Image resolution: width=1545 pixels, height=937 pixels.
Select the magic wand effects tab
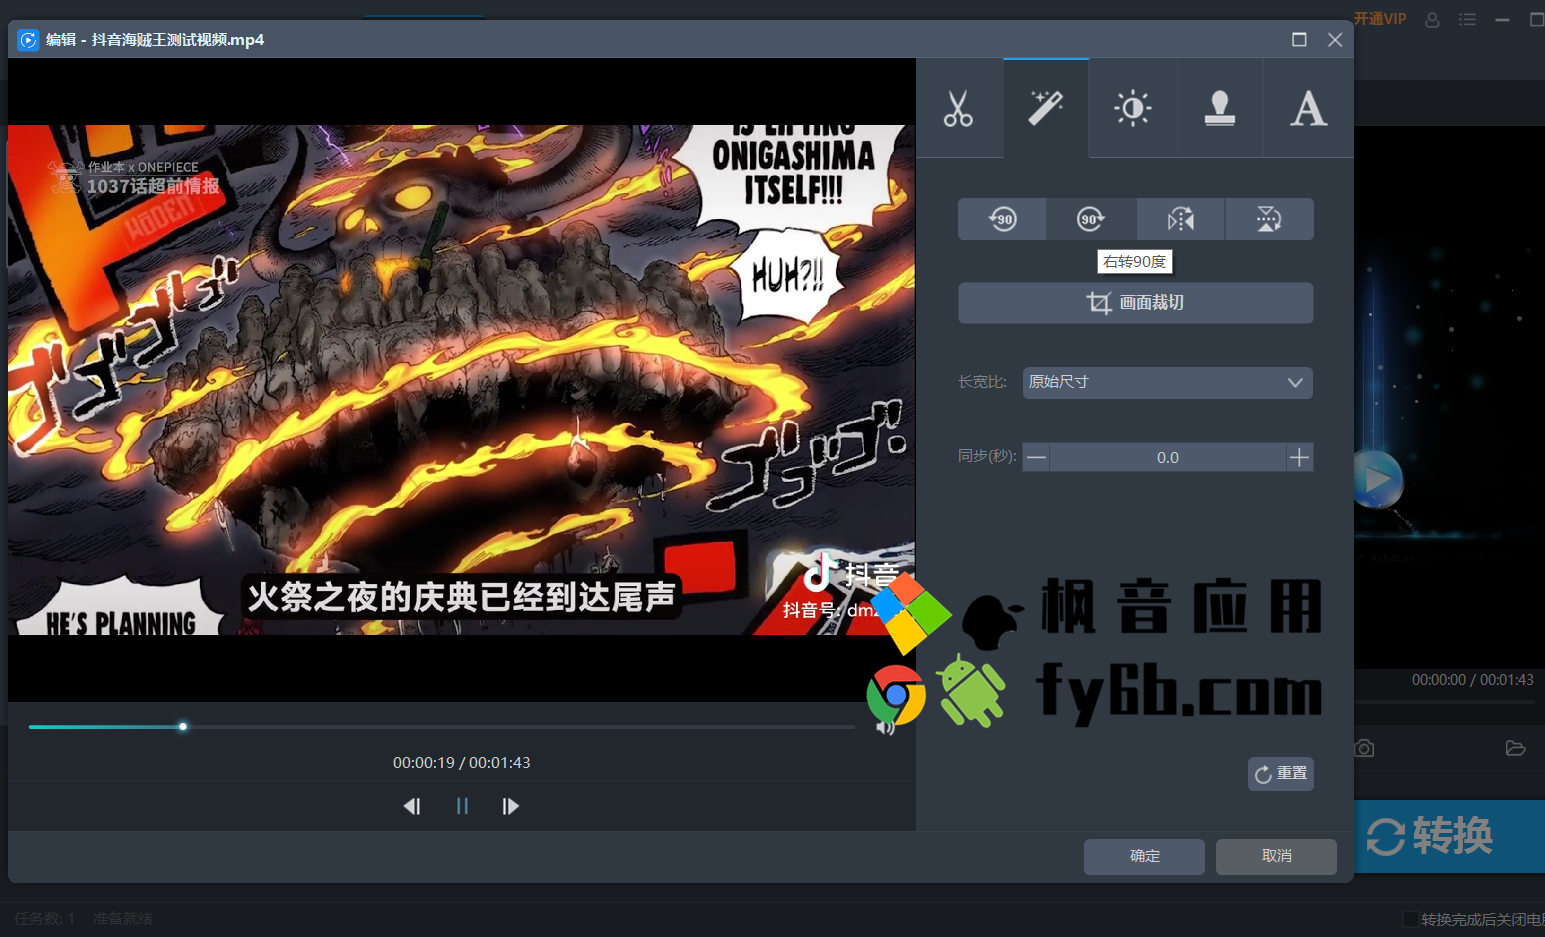[x=1046, y=108]
